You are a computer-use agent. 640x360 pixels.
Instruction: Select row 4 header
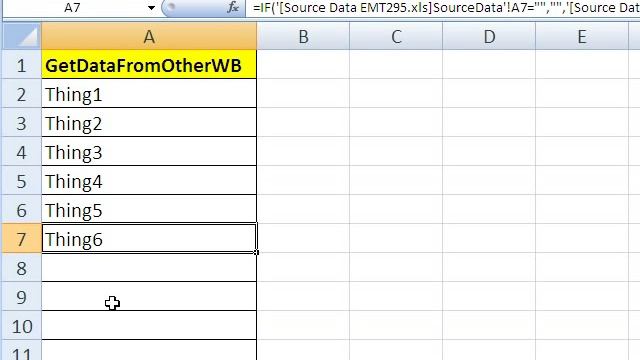point(22,152)
